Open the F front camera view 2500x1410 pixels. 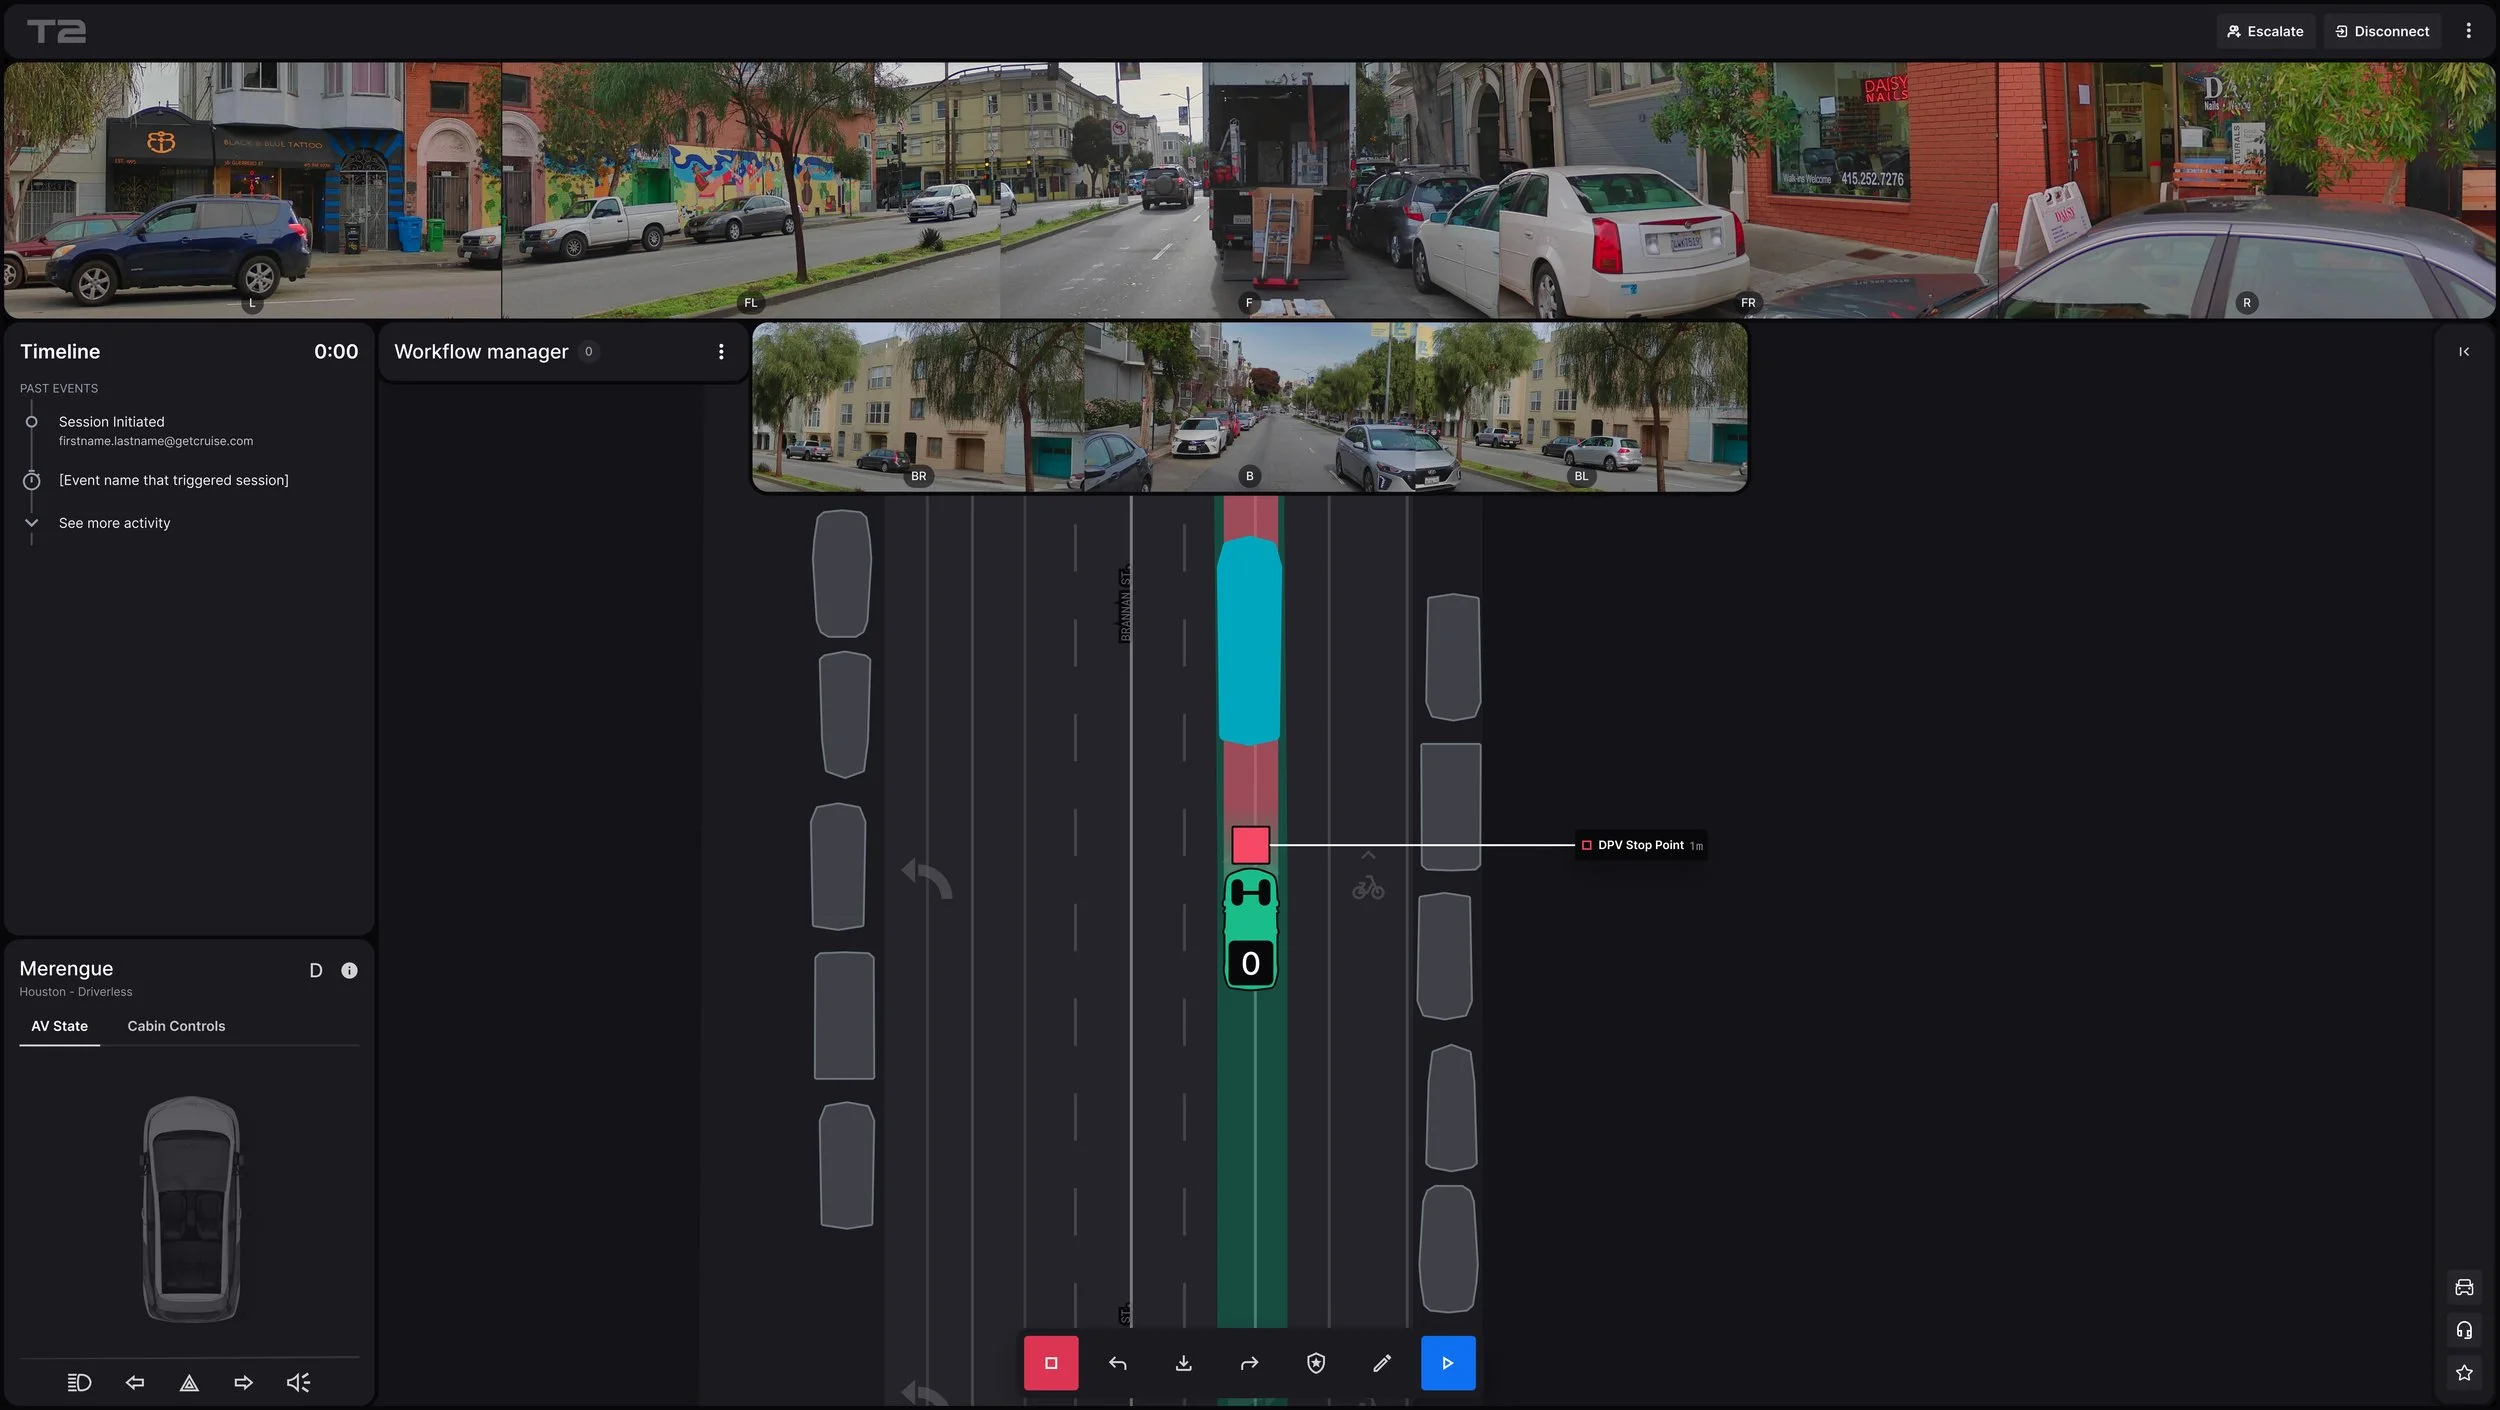point(1249,190)
